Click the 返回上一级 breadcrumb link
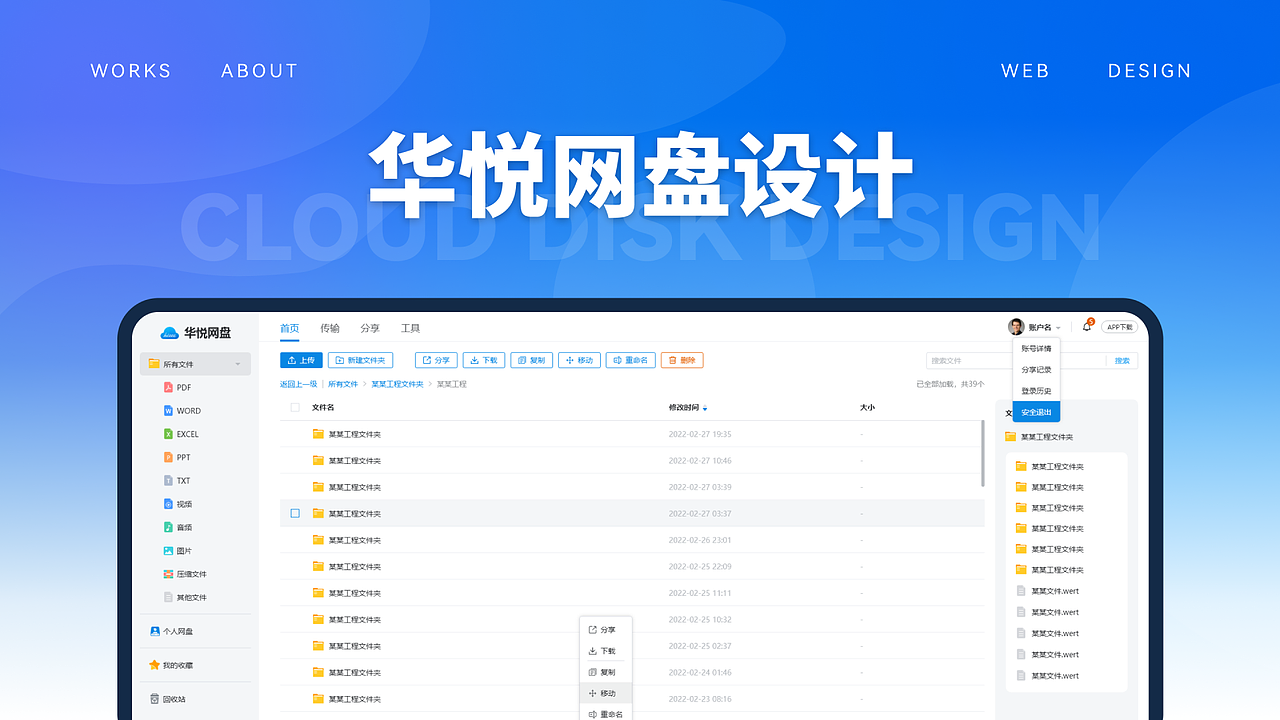Viewport: 1280px width, 720px height. [300, 382]
